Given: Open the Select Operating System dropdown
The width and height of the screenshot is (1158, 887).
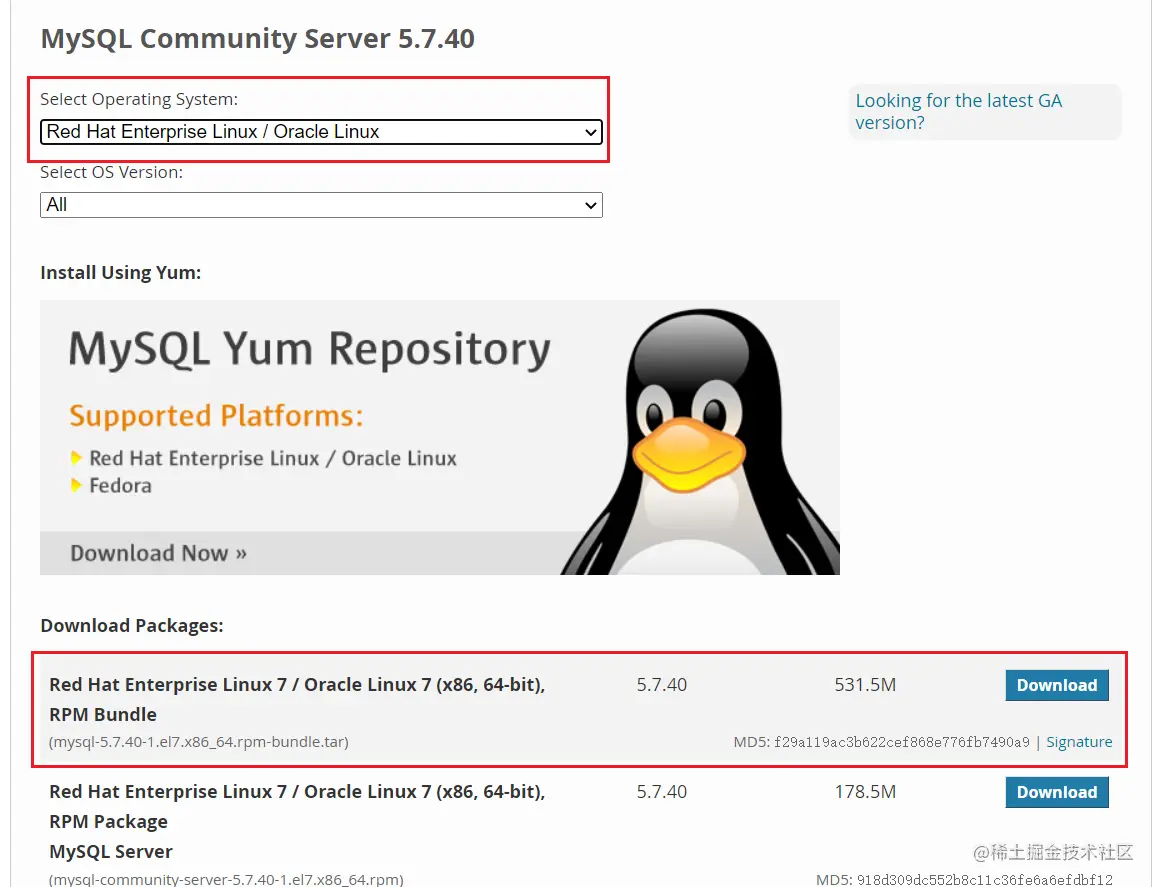Looking at the screenshot, I should [x=321, y=132].
